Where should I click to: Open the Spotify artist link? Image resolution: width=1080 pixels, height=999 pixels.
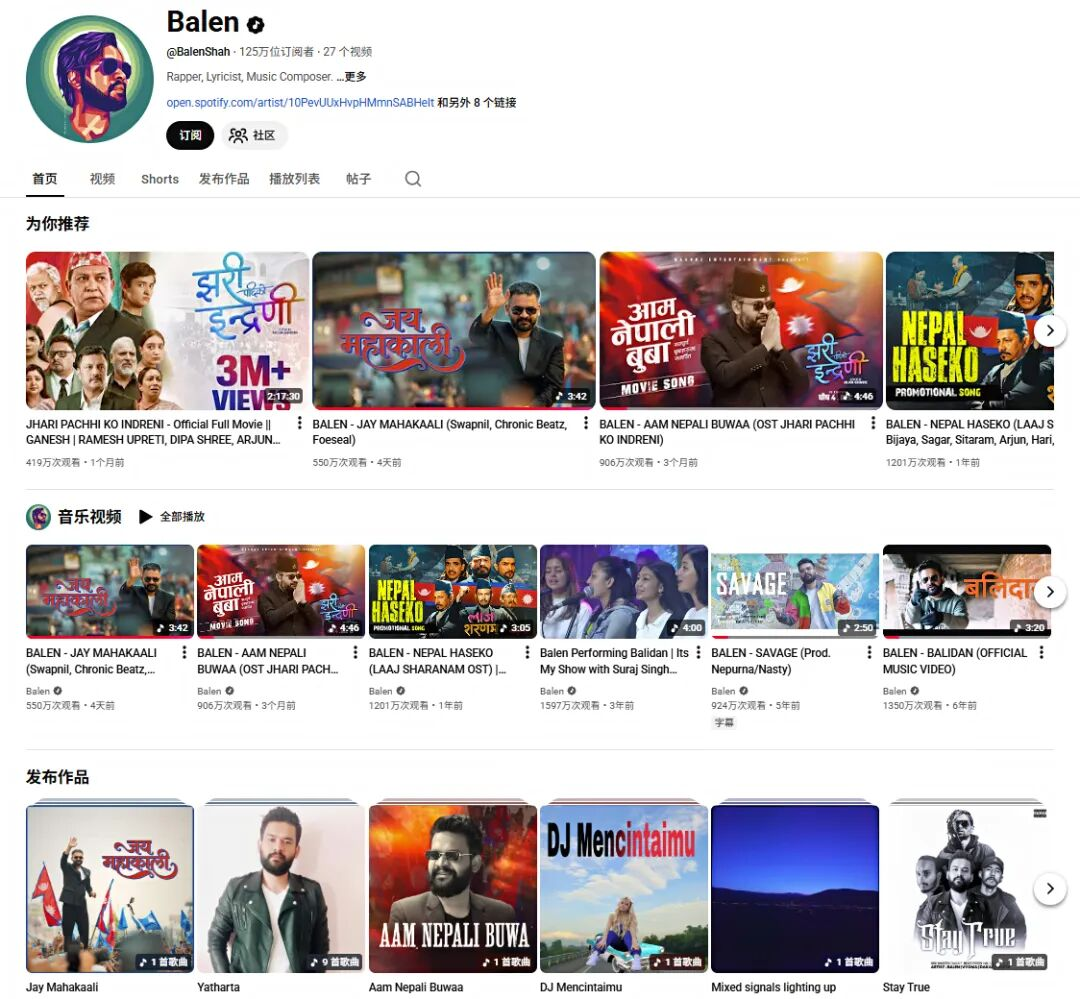(300, 102)
